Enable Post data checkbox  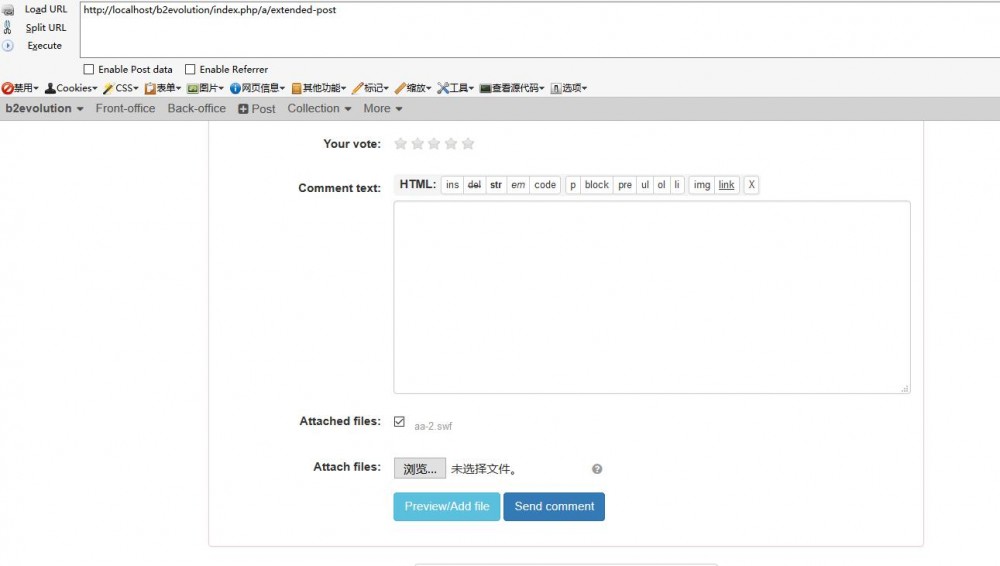coord(89,69)
